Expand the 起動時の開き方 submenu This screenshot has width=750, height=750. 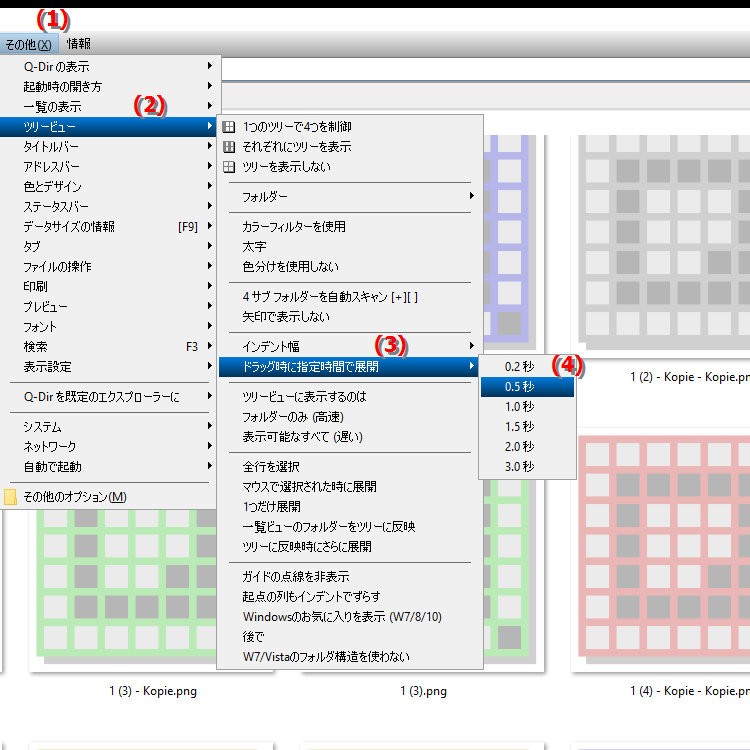[108, 87]
